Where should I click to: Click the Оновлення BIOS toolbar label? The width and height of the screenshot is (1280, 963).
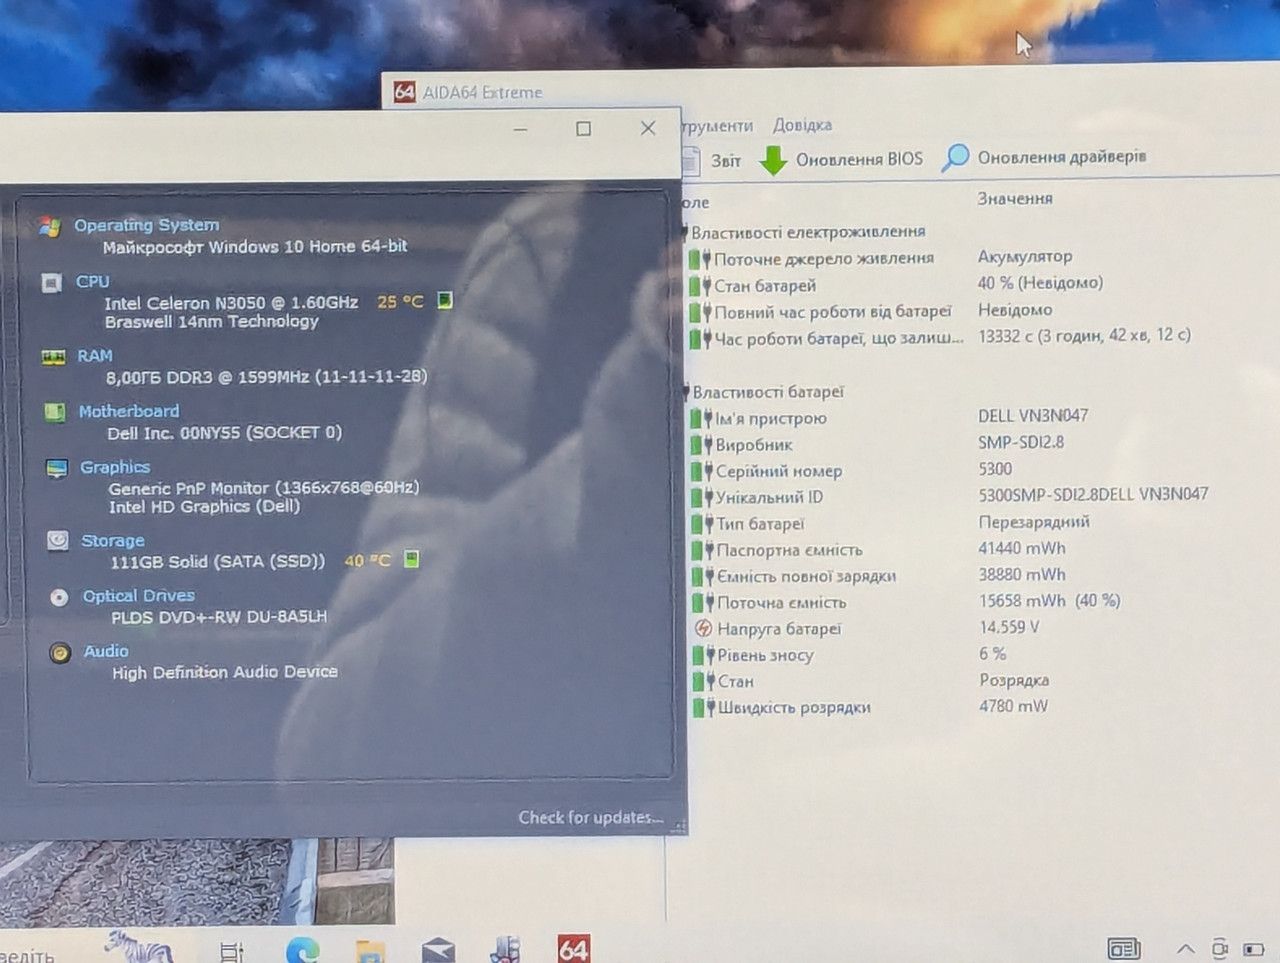coord(859,159)
